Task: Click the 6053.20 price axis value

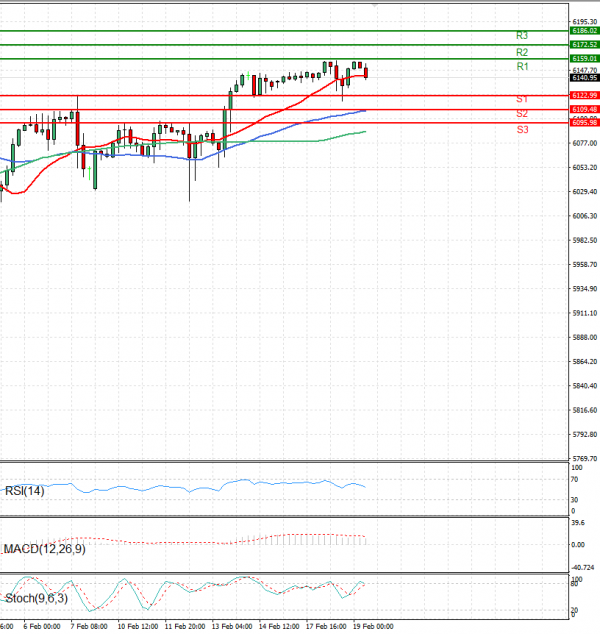Action: 585,167
